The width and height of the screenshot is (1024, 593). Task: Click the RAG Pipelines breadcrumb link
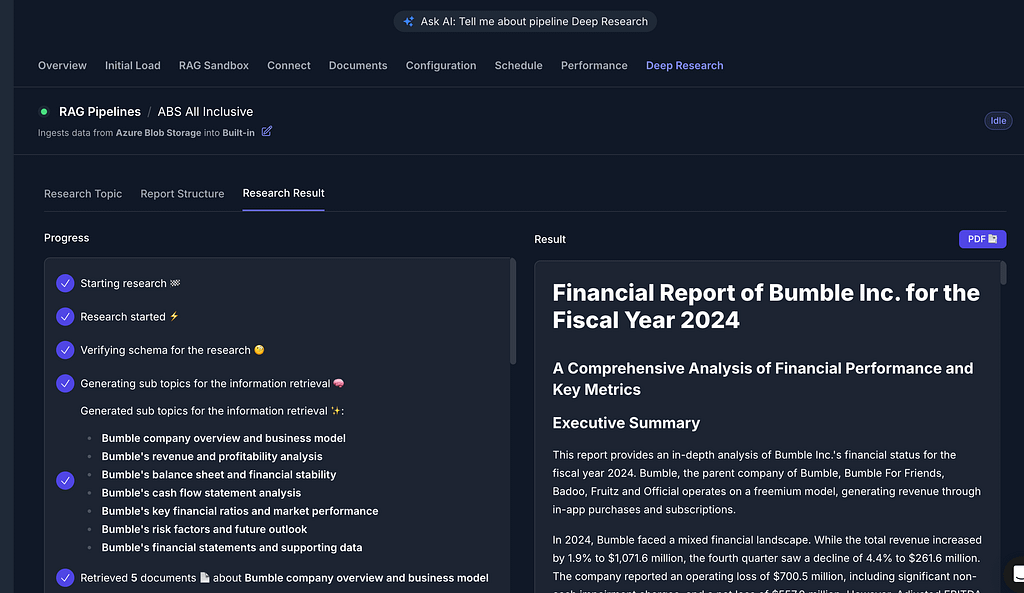pos(100,112)
